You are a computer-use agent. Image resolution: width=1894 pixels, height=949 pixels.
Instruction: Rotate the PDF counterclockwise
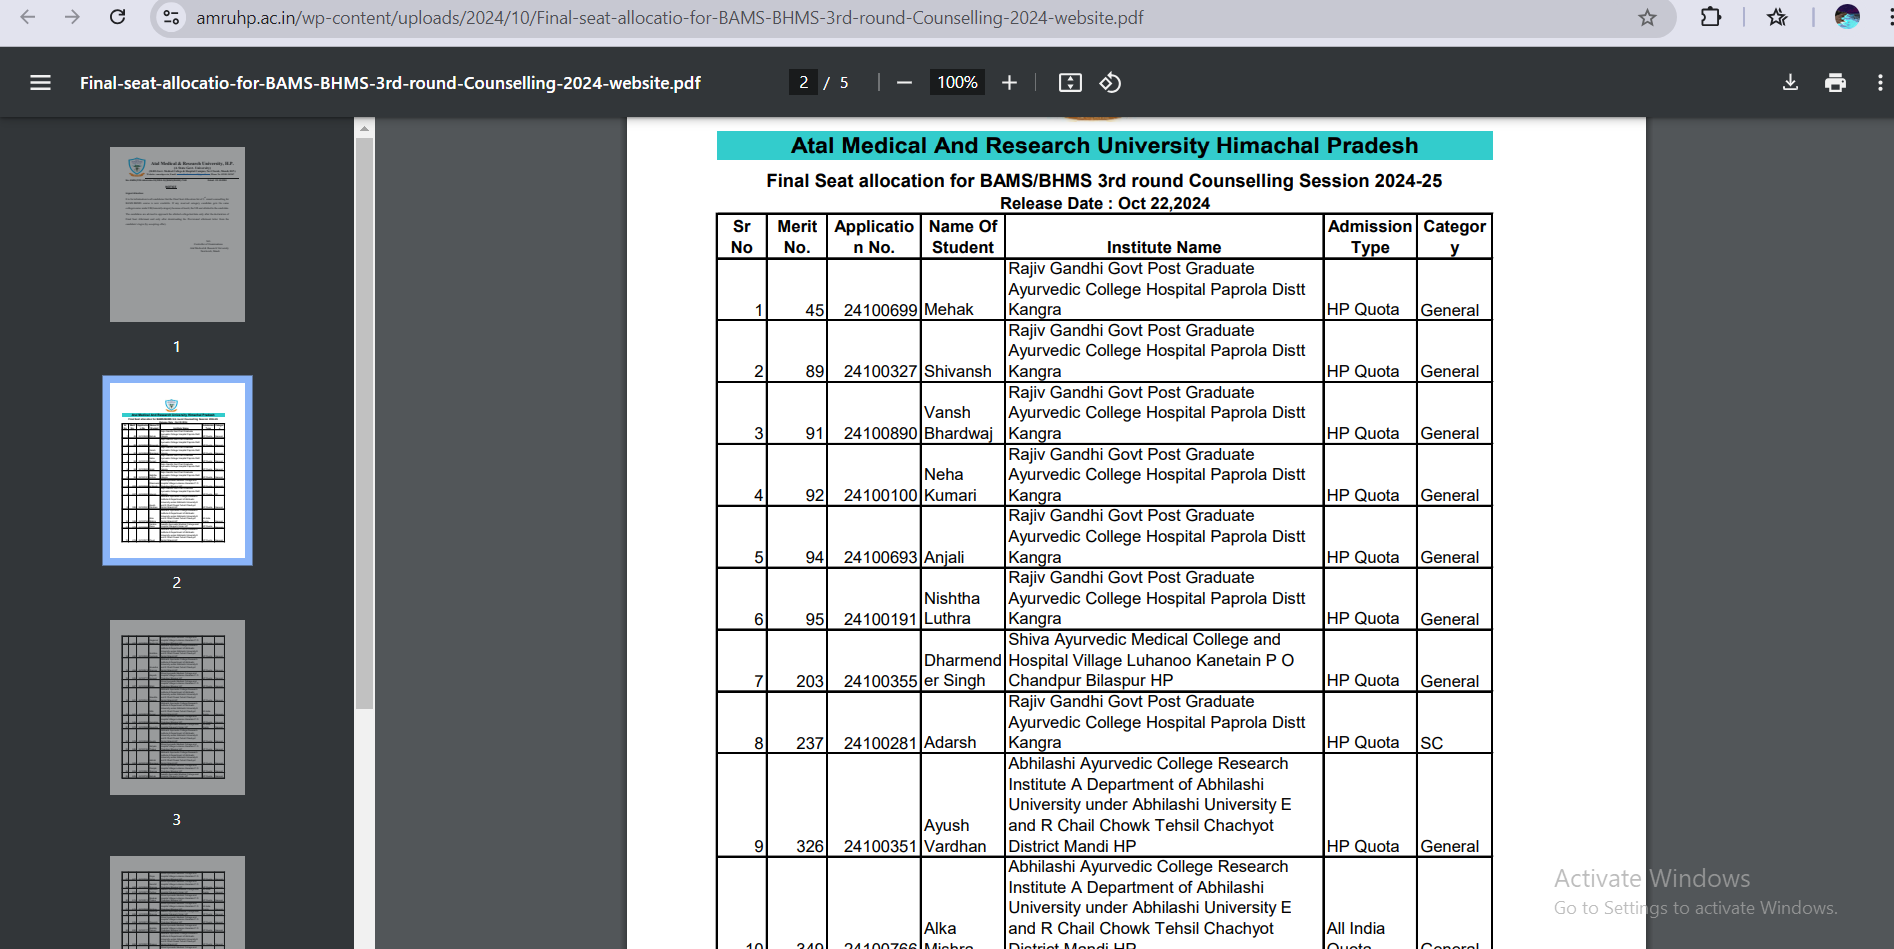(1110, 83)
